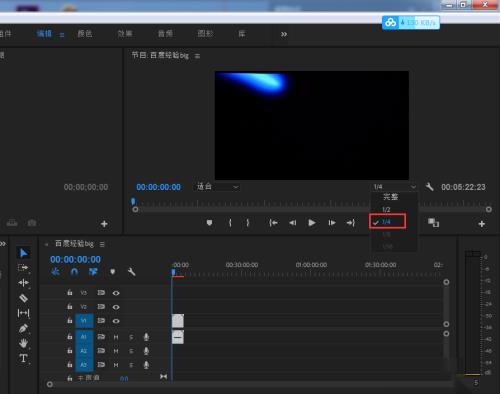500x394 pixels.
Task: Go to In point in Program Monitor
Action: click(273, 223)
